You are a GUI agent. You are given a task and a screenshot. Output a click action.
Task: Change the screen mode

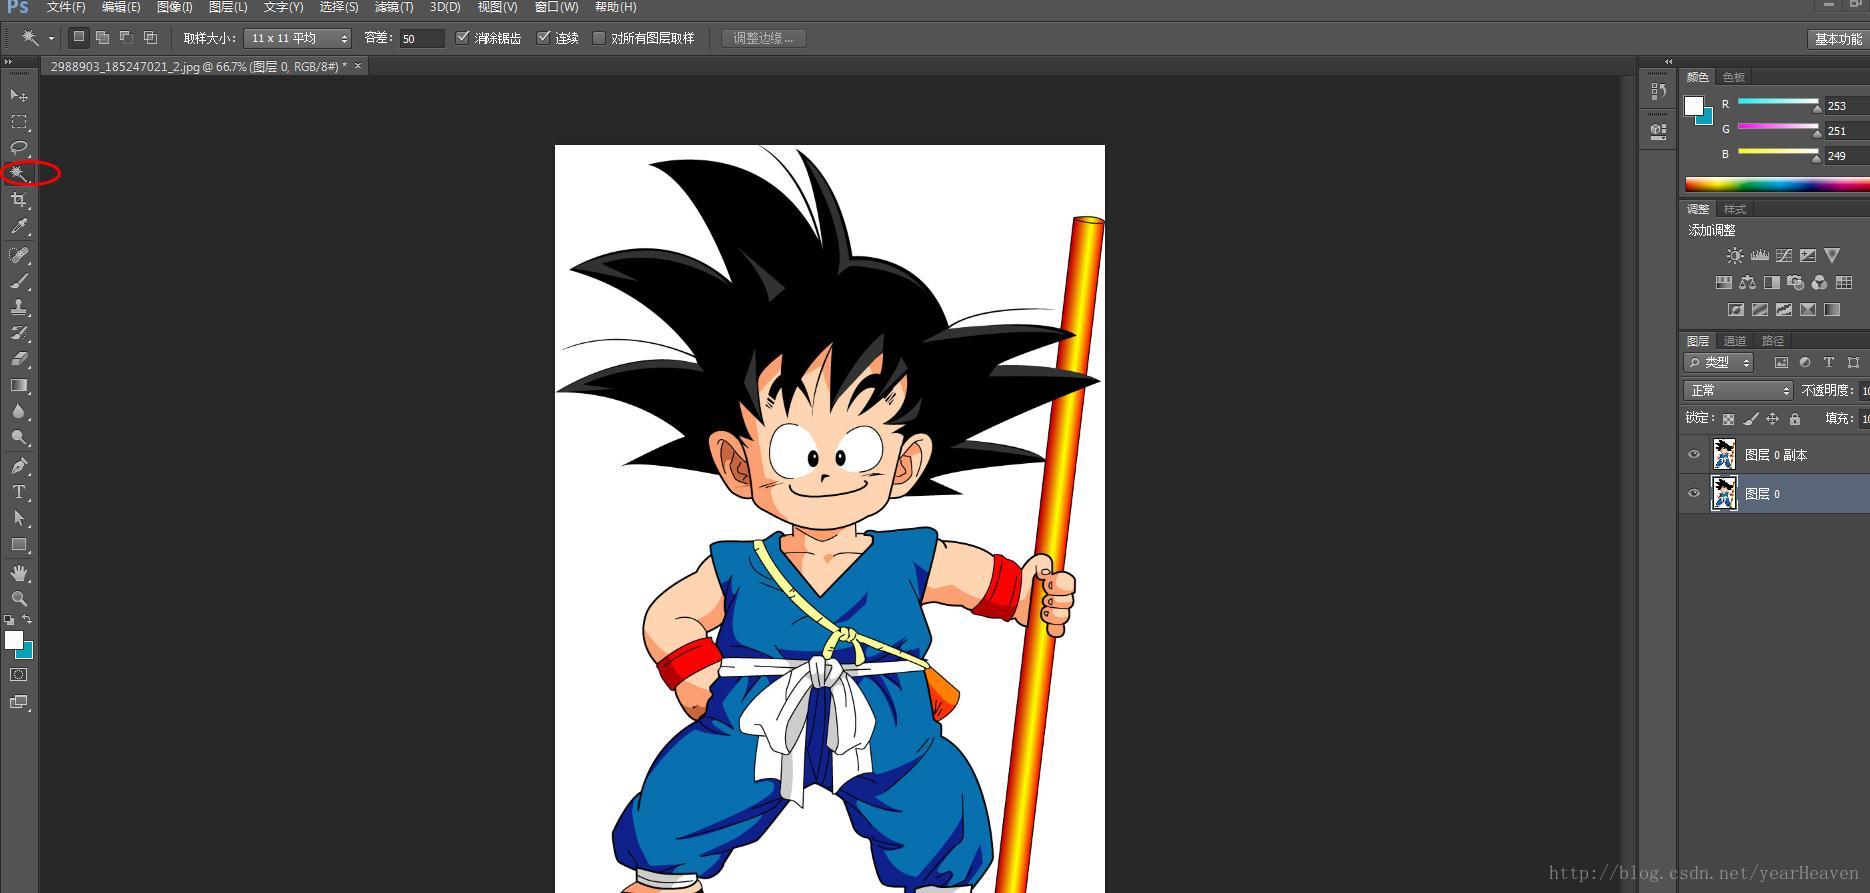coord(19,702)
